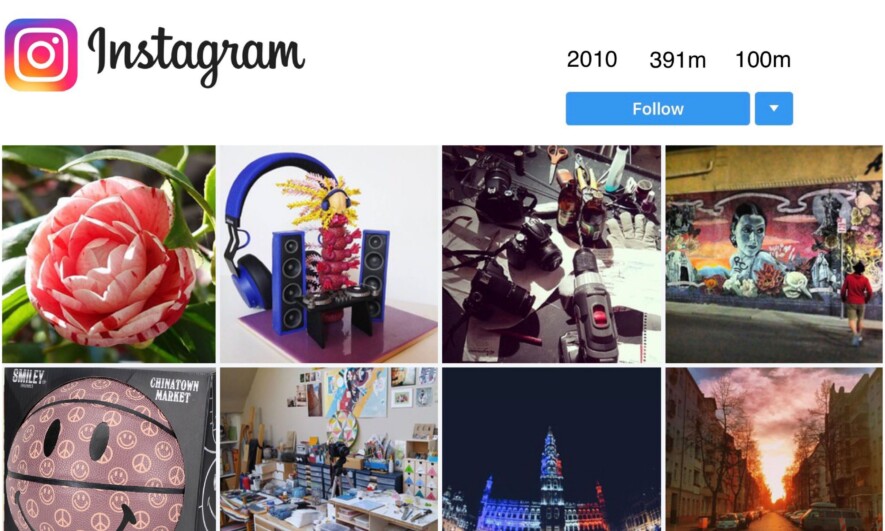
Task: Click the 2010 posts count
Action: point(592,59)
